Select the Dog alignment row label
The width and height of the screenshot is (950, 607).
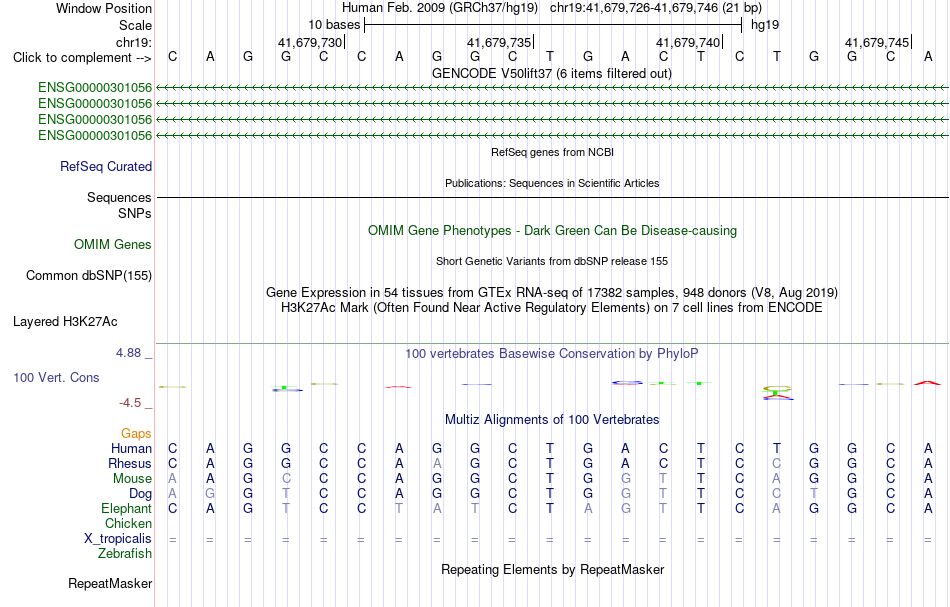[x=141, y=494]
